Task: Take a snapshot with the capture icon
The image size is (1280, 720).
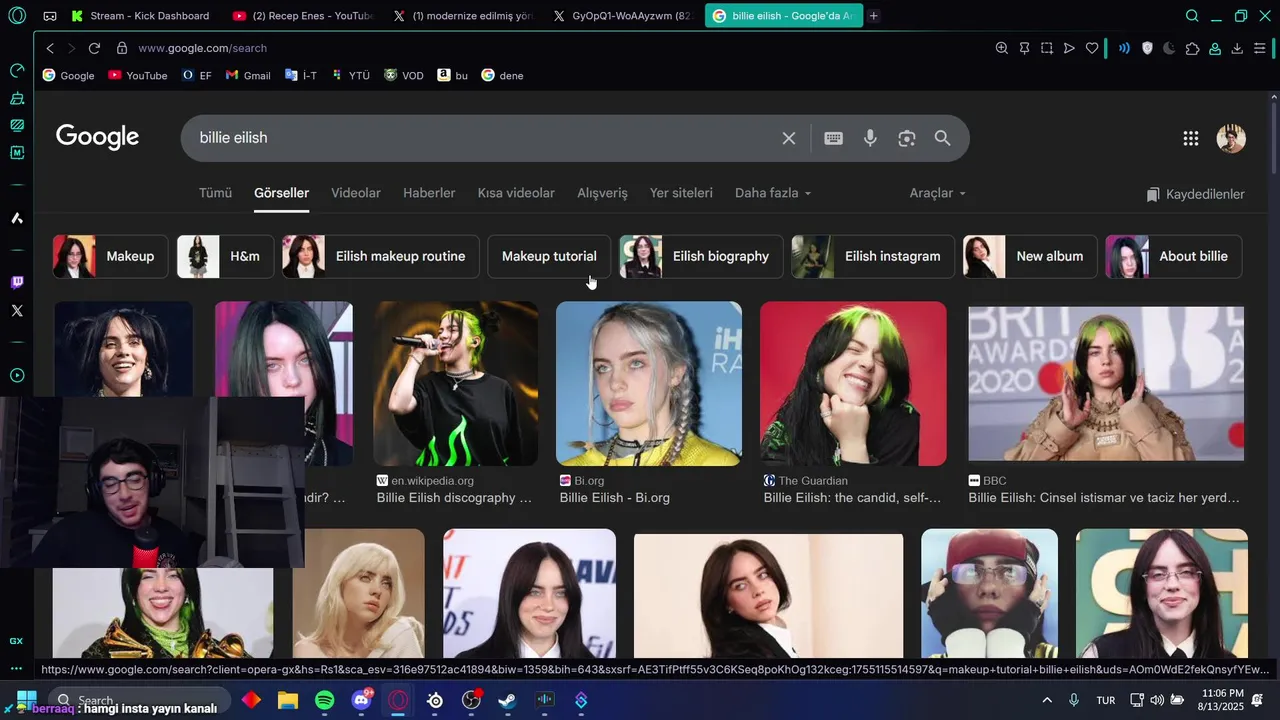Action: [x=1047, y=48]
